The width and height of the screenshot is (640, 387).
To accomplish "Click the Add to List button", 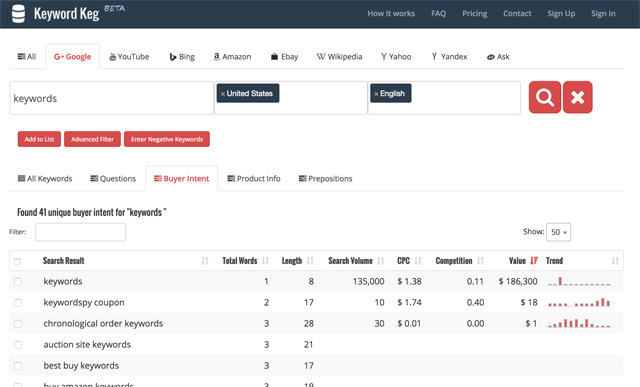I will 39,139.
